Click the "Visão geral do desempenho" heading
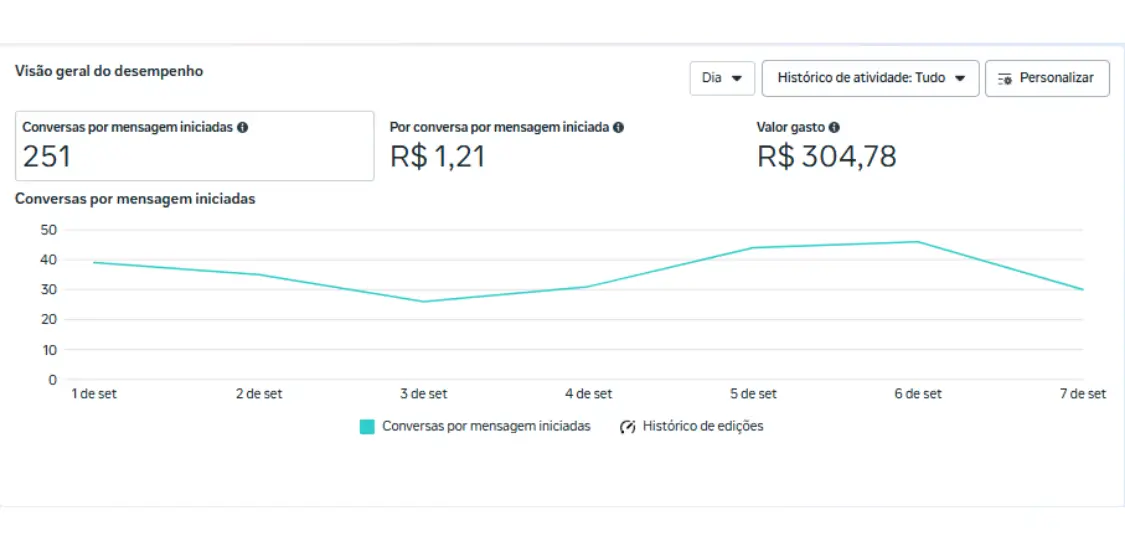Screen dimensions: 1125x550 109,71
